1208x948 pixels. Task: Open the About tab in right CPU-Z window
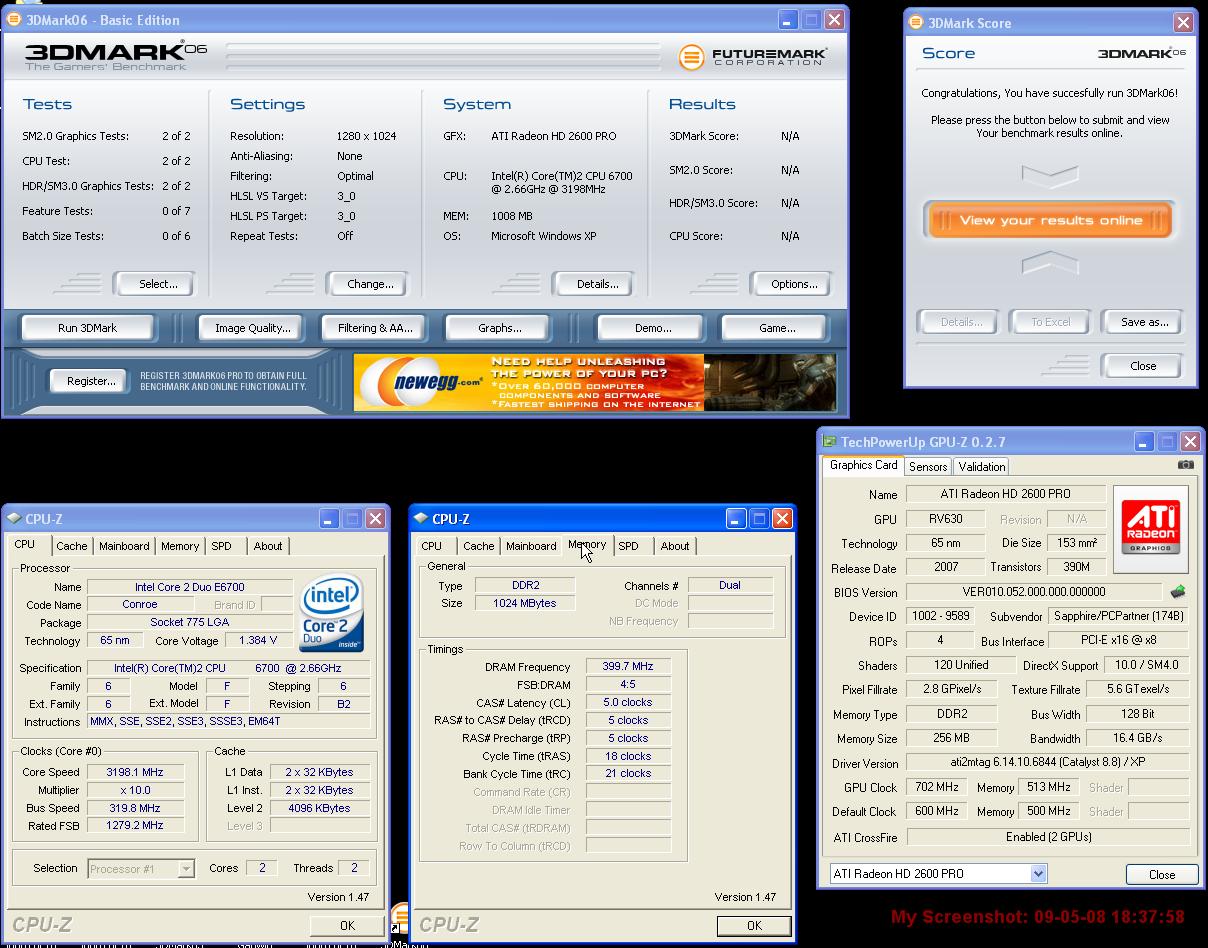coord(675,546)
